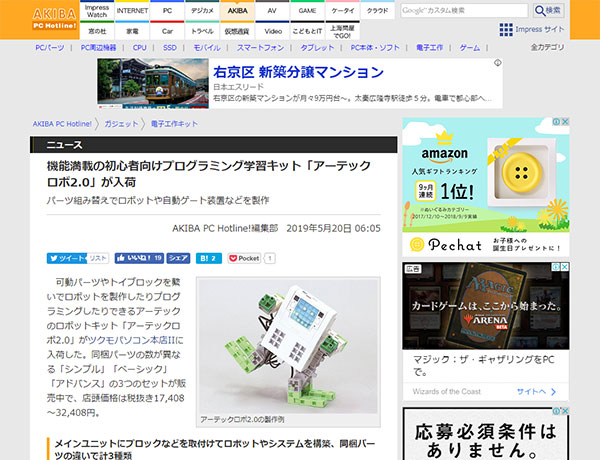Image resolution: width=600 pixels, height=460 pixels.
Task: Open the 全カテゴリ category list
Action: (x=573, y=47)
